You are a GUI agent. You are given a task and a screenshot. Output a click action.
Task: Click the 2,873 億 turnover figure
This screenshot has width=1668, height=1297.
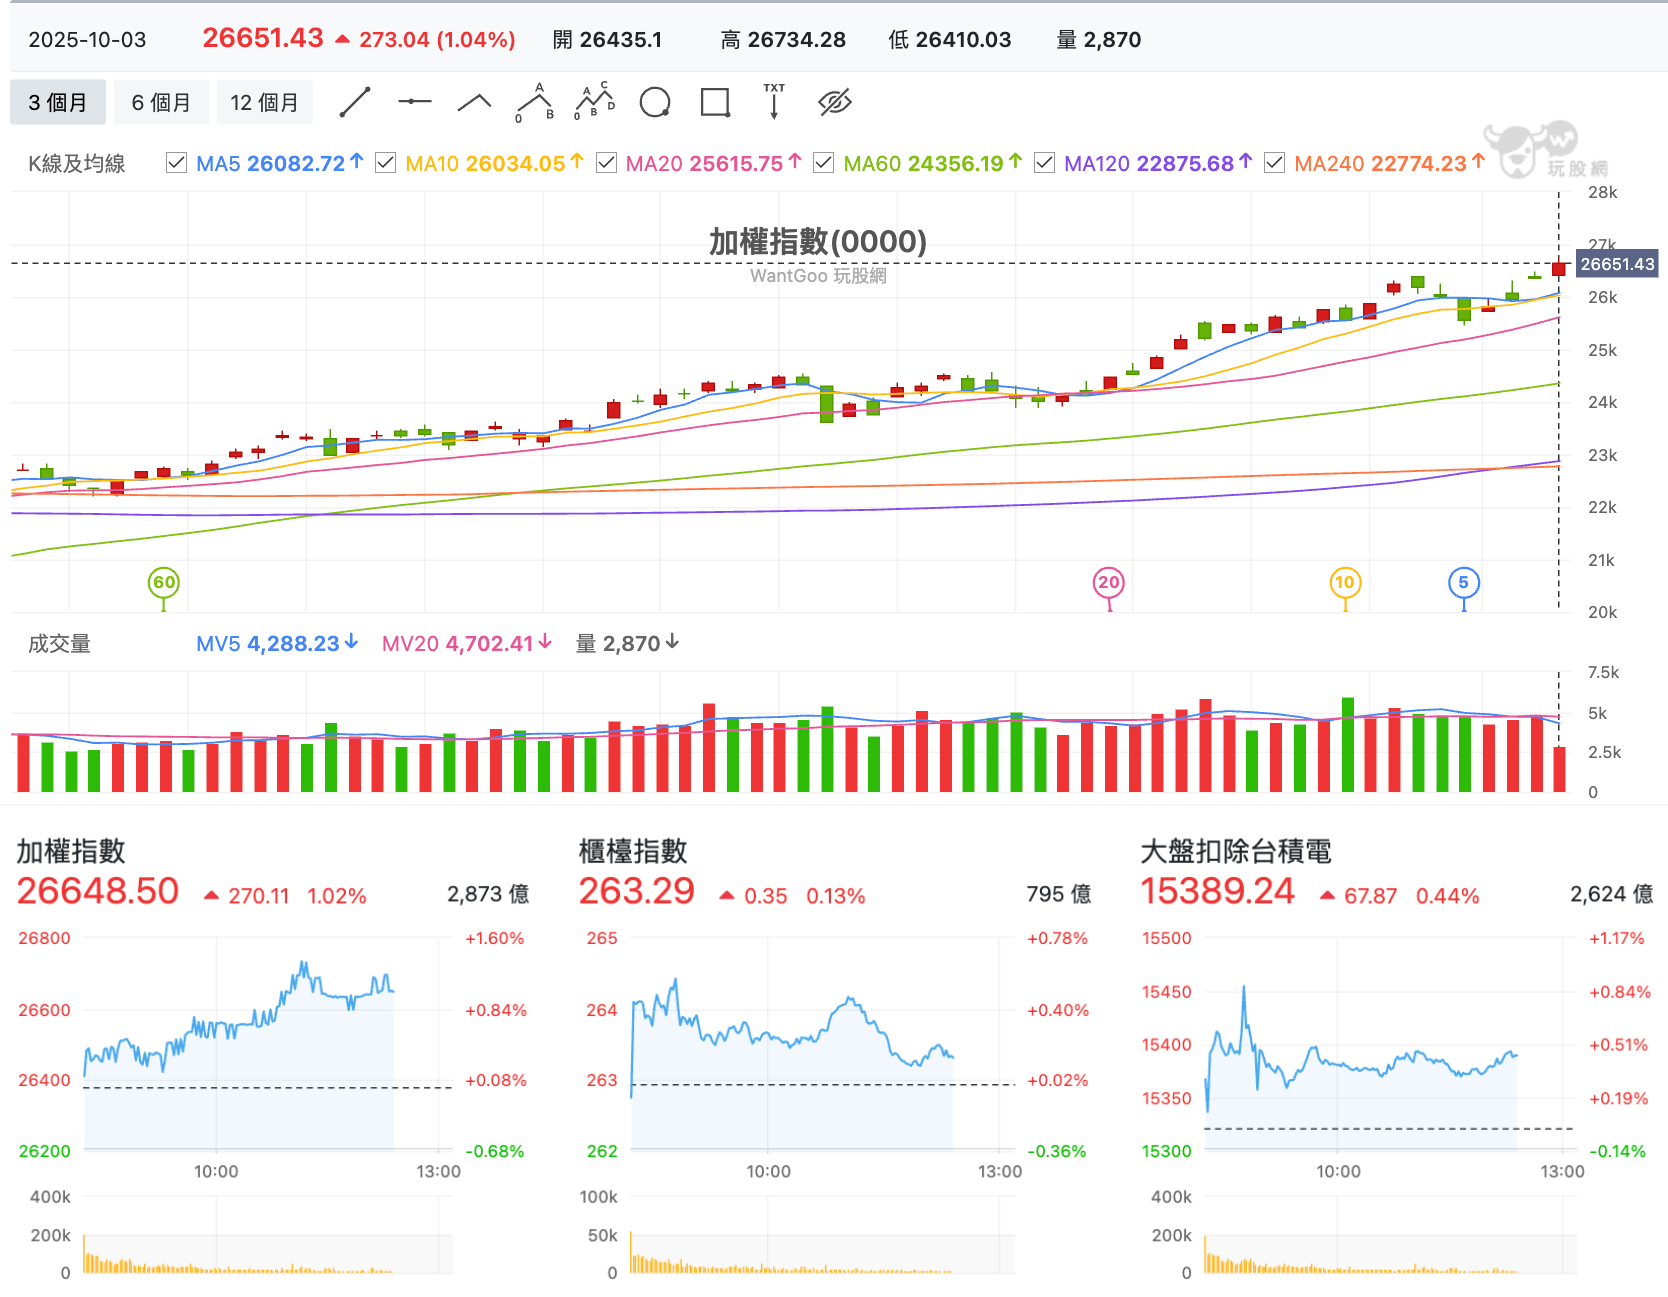click(488, 894)
